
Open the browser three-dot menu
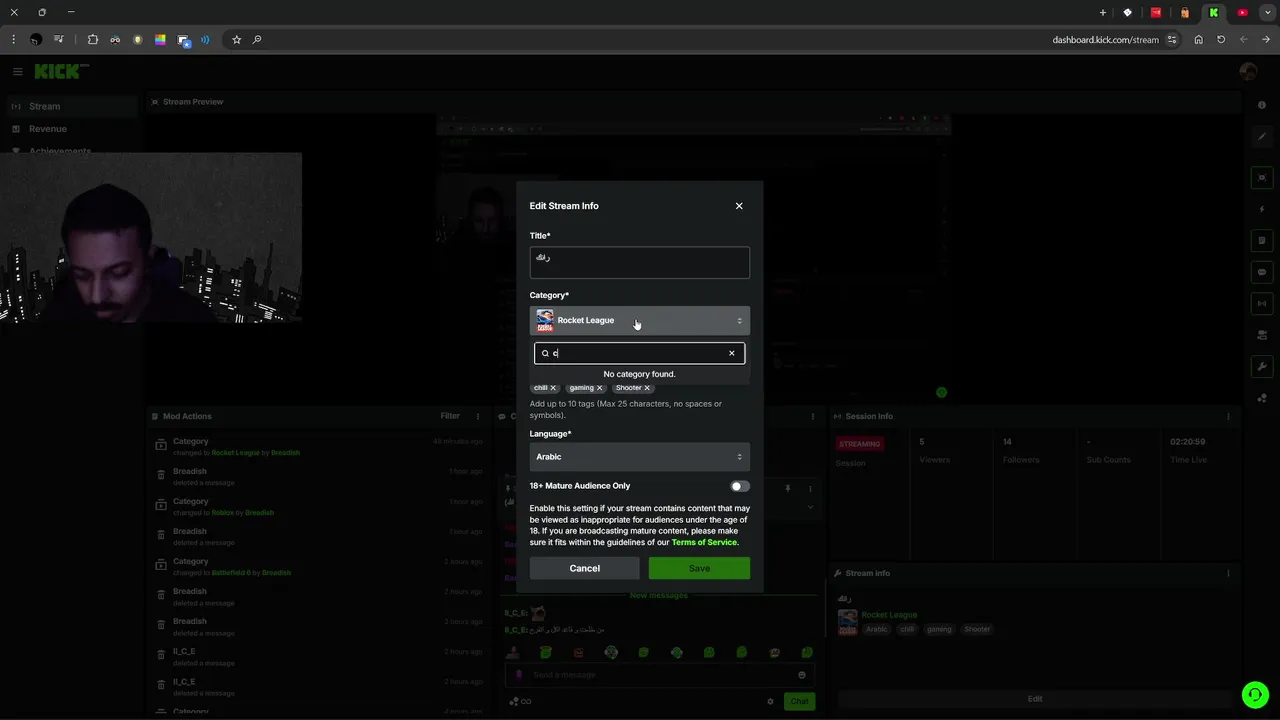(x=13, y=40)
